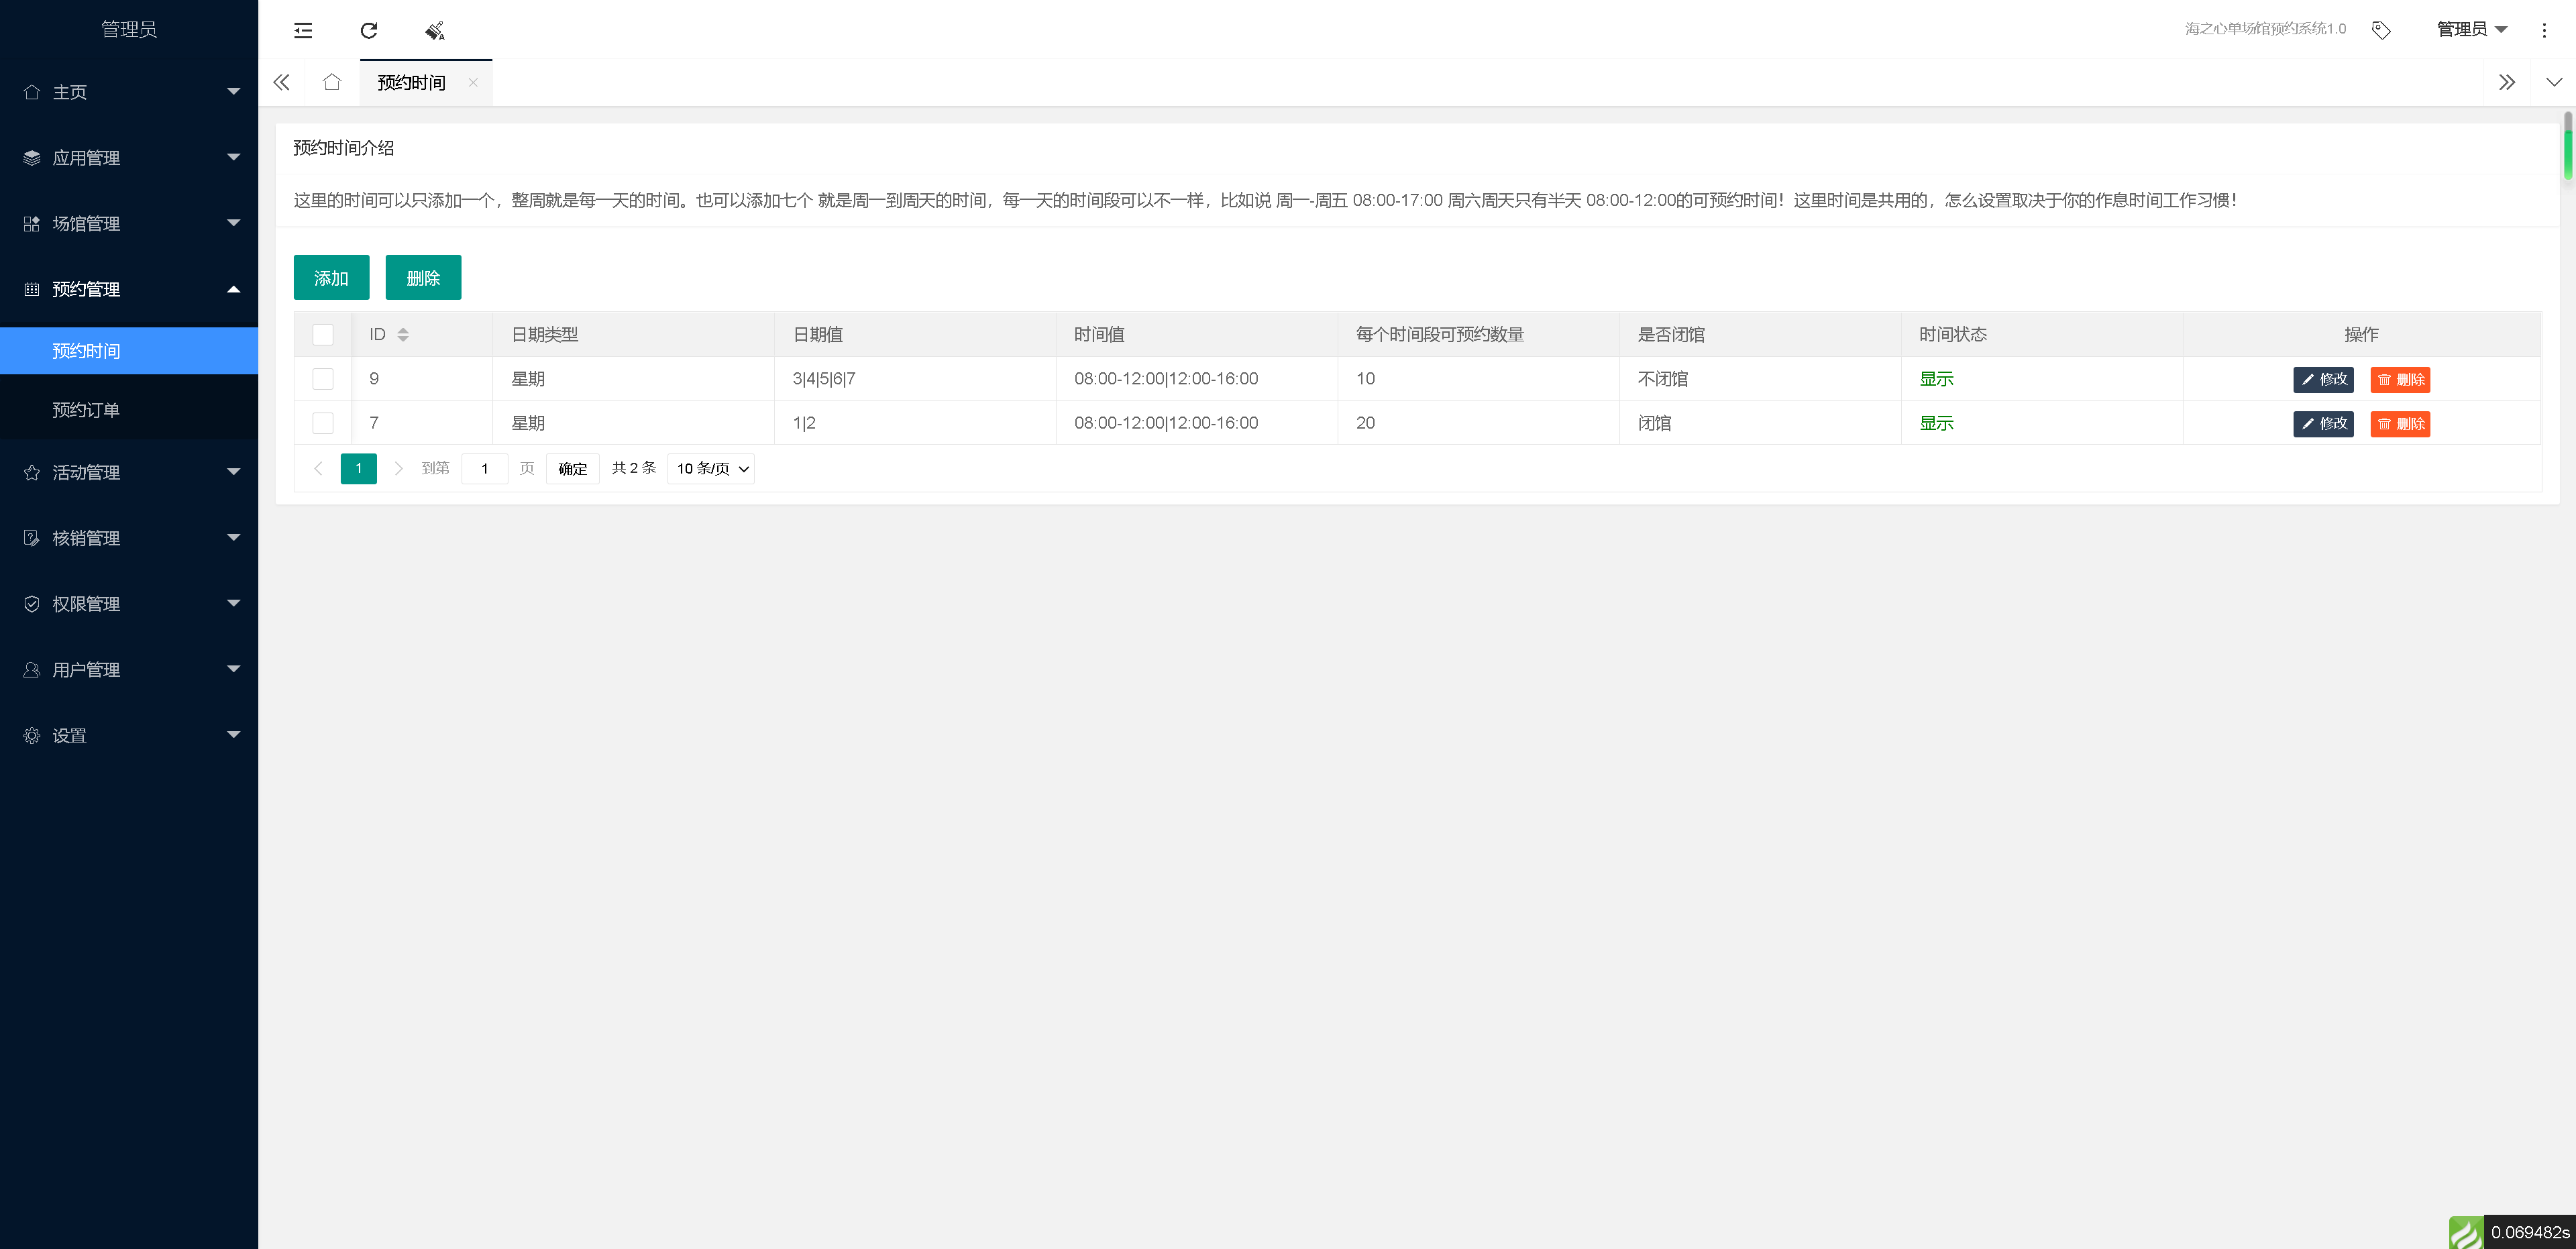Click the page number jump input field
This screenshot has width=2576, height=1249.
[485, 469]
